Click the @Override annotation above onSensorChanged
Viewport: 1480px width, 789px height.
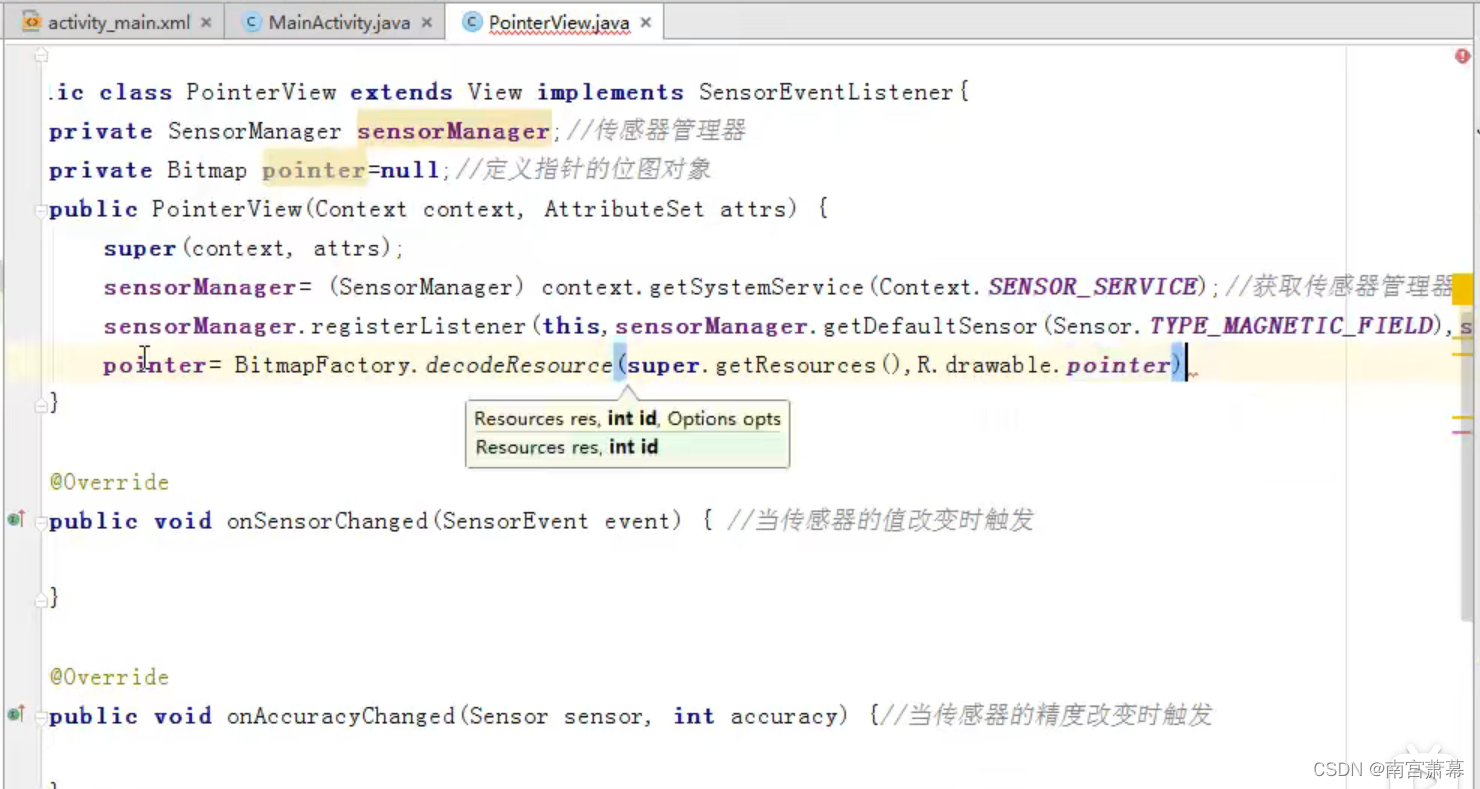(109, 482)
